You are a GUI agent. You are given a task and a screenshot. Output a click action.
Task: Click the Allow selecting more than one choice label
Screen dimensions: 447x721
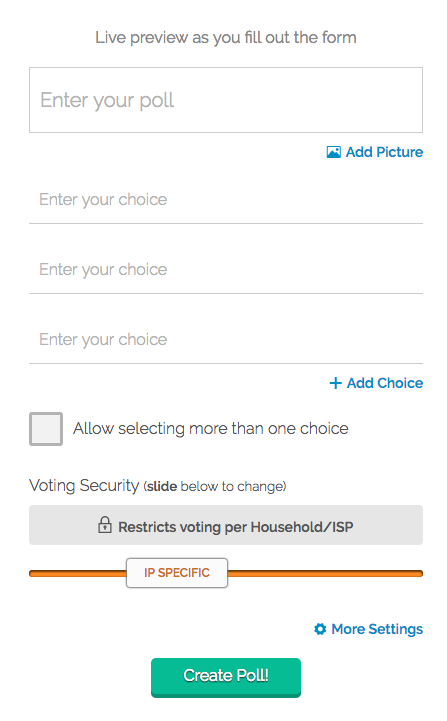[211, 429]
